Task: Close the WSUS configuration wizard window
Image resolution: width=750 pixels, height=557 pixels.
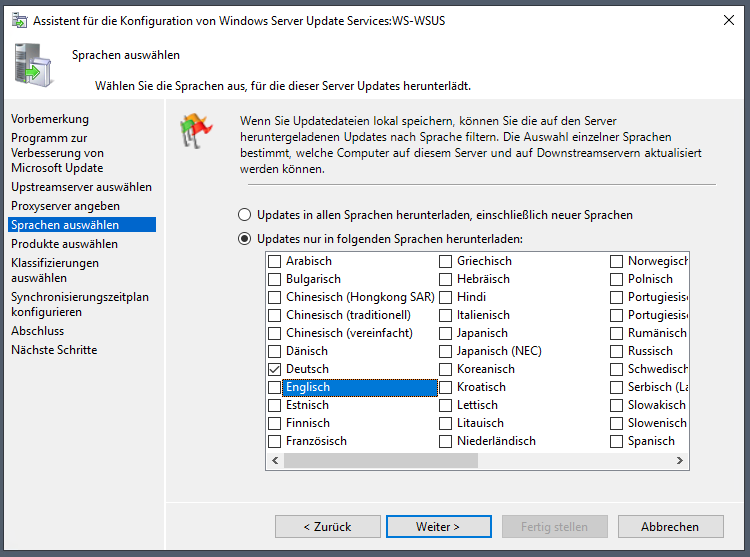Action: tap(728, 20)
